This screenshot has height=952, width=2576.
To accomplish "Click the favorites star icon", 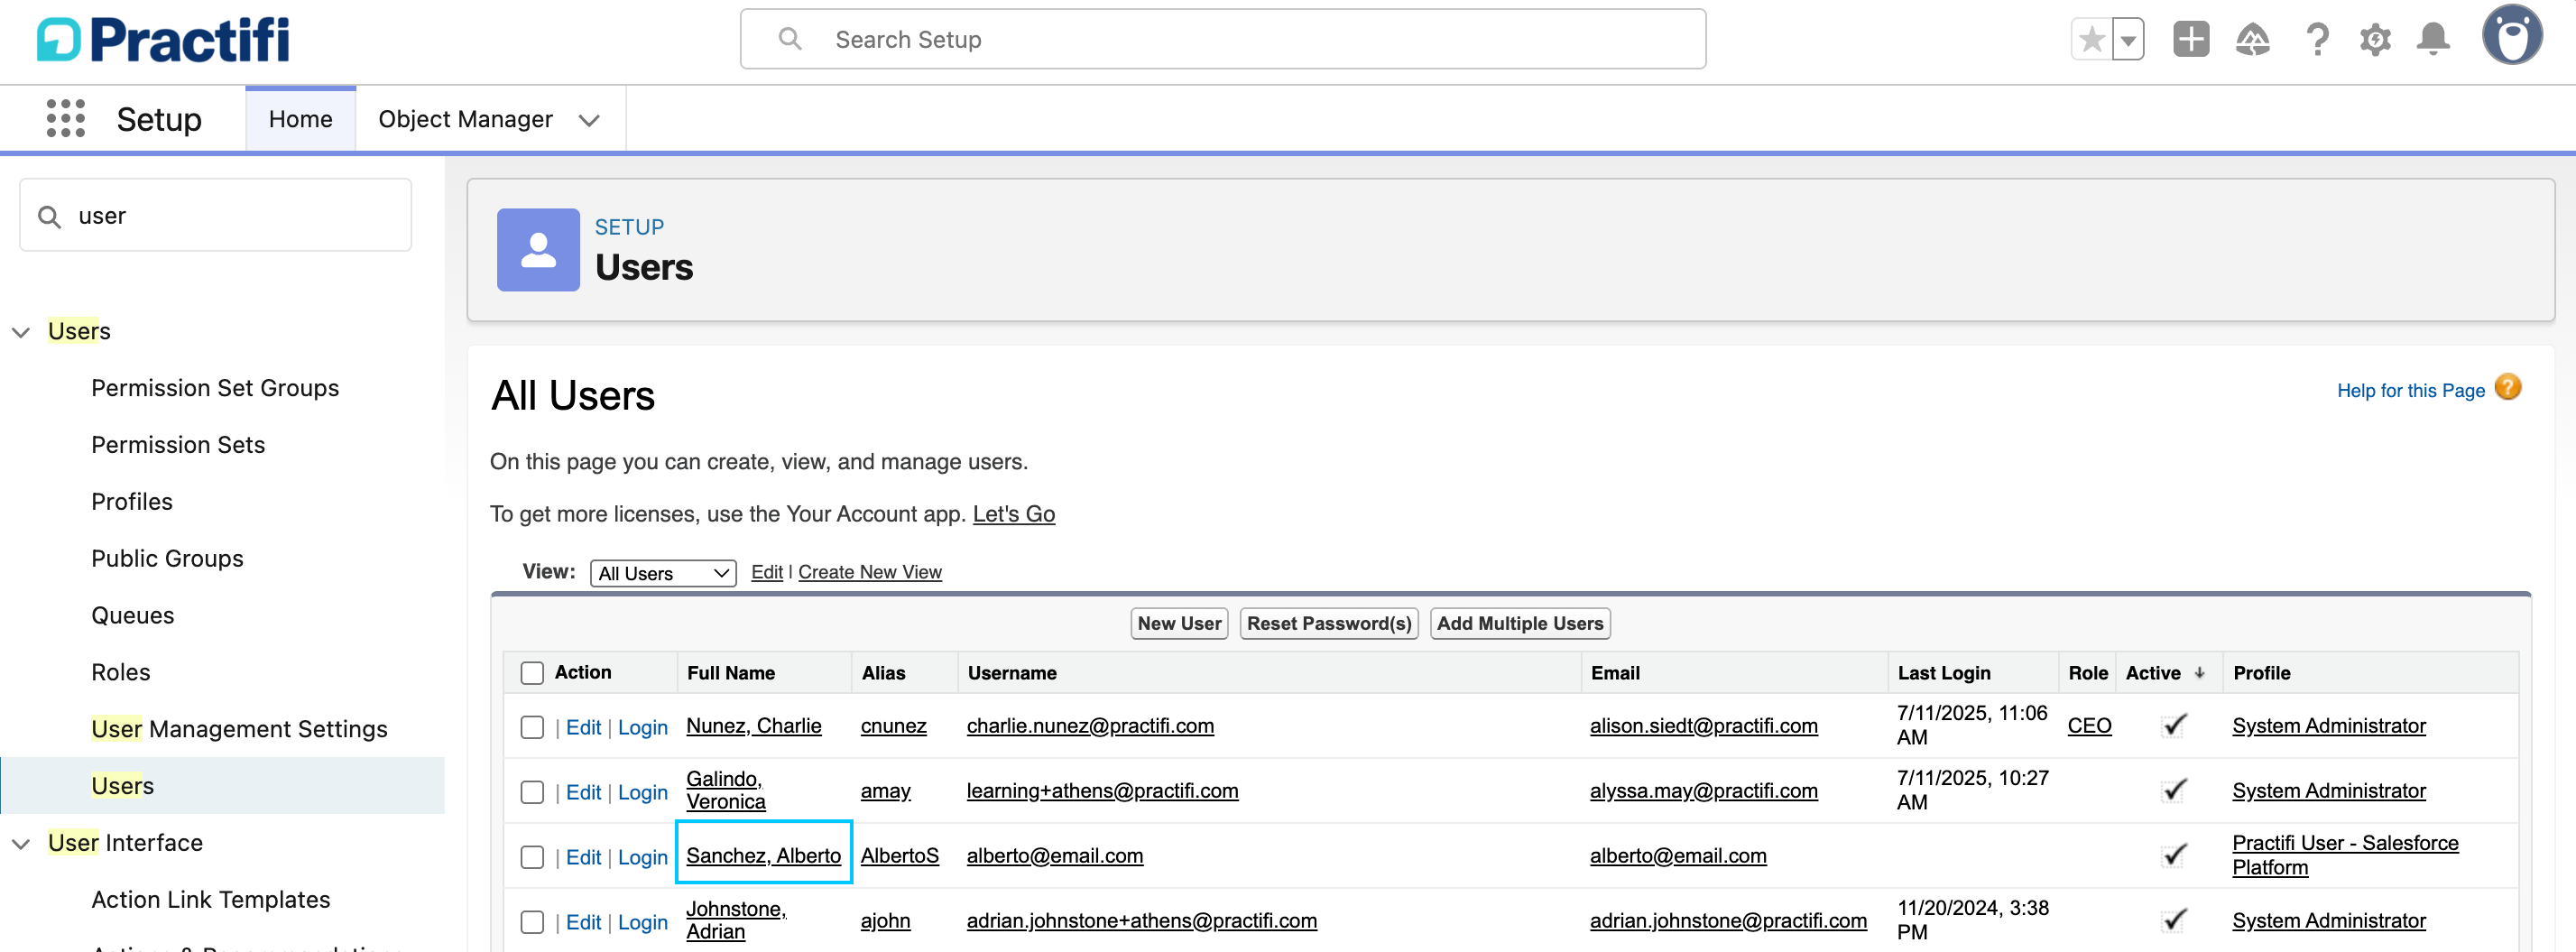I will 2091,40.
